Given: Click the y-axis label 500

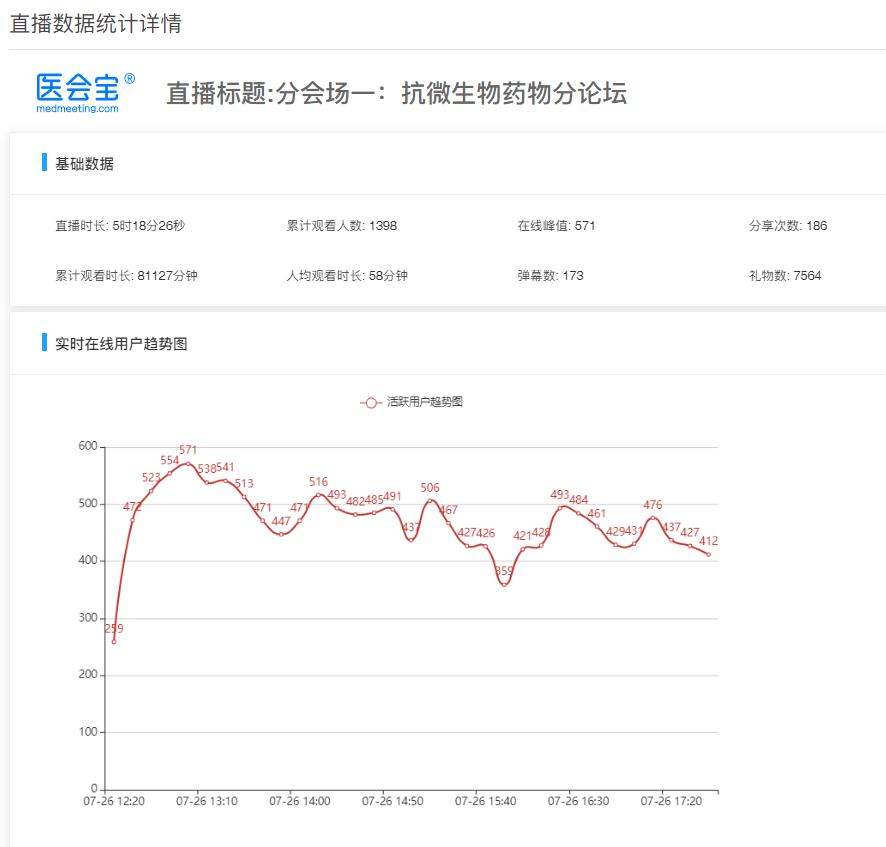Looking at the screenshot, I should 88,503.
